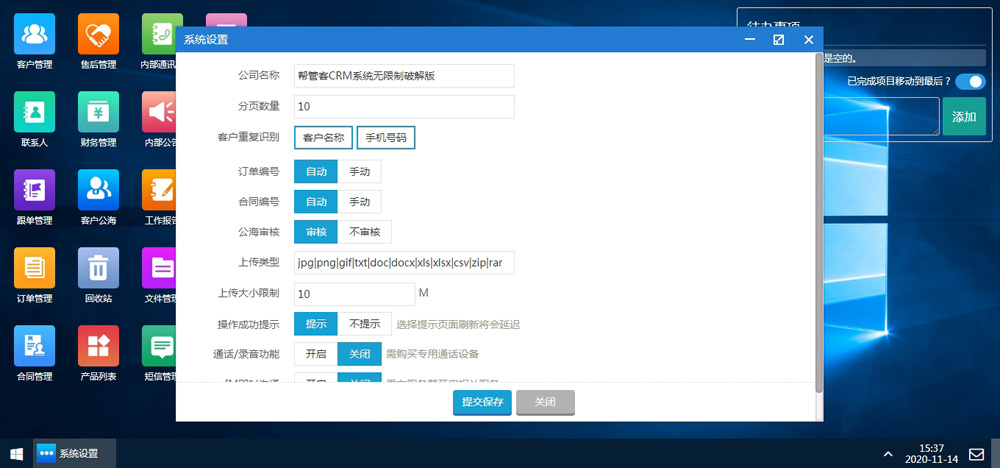Enable 通话/录音功能 with 开启
Viewport: 1000px width, 468px height.
pyautogui.click(x=315, y=354)
